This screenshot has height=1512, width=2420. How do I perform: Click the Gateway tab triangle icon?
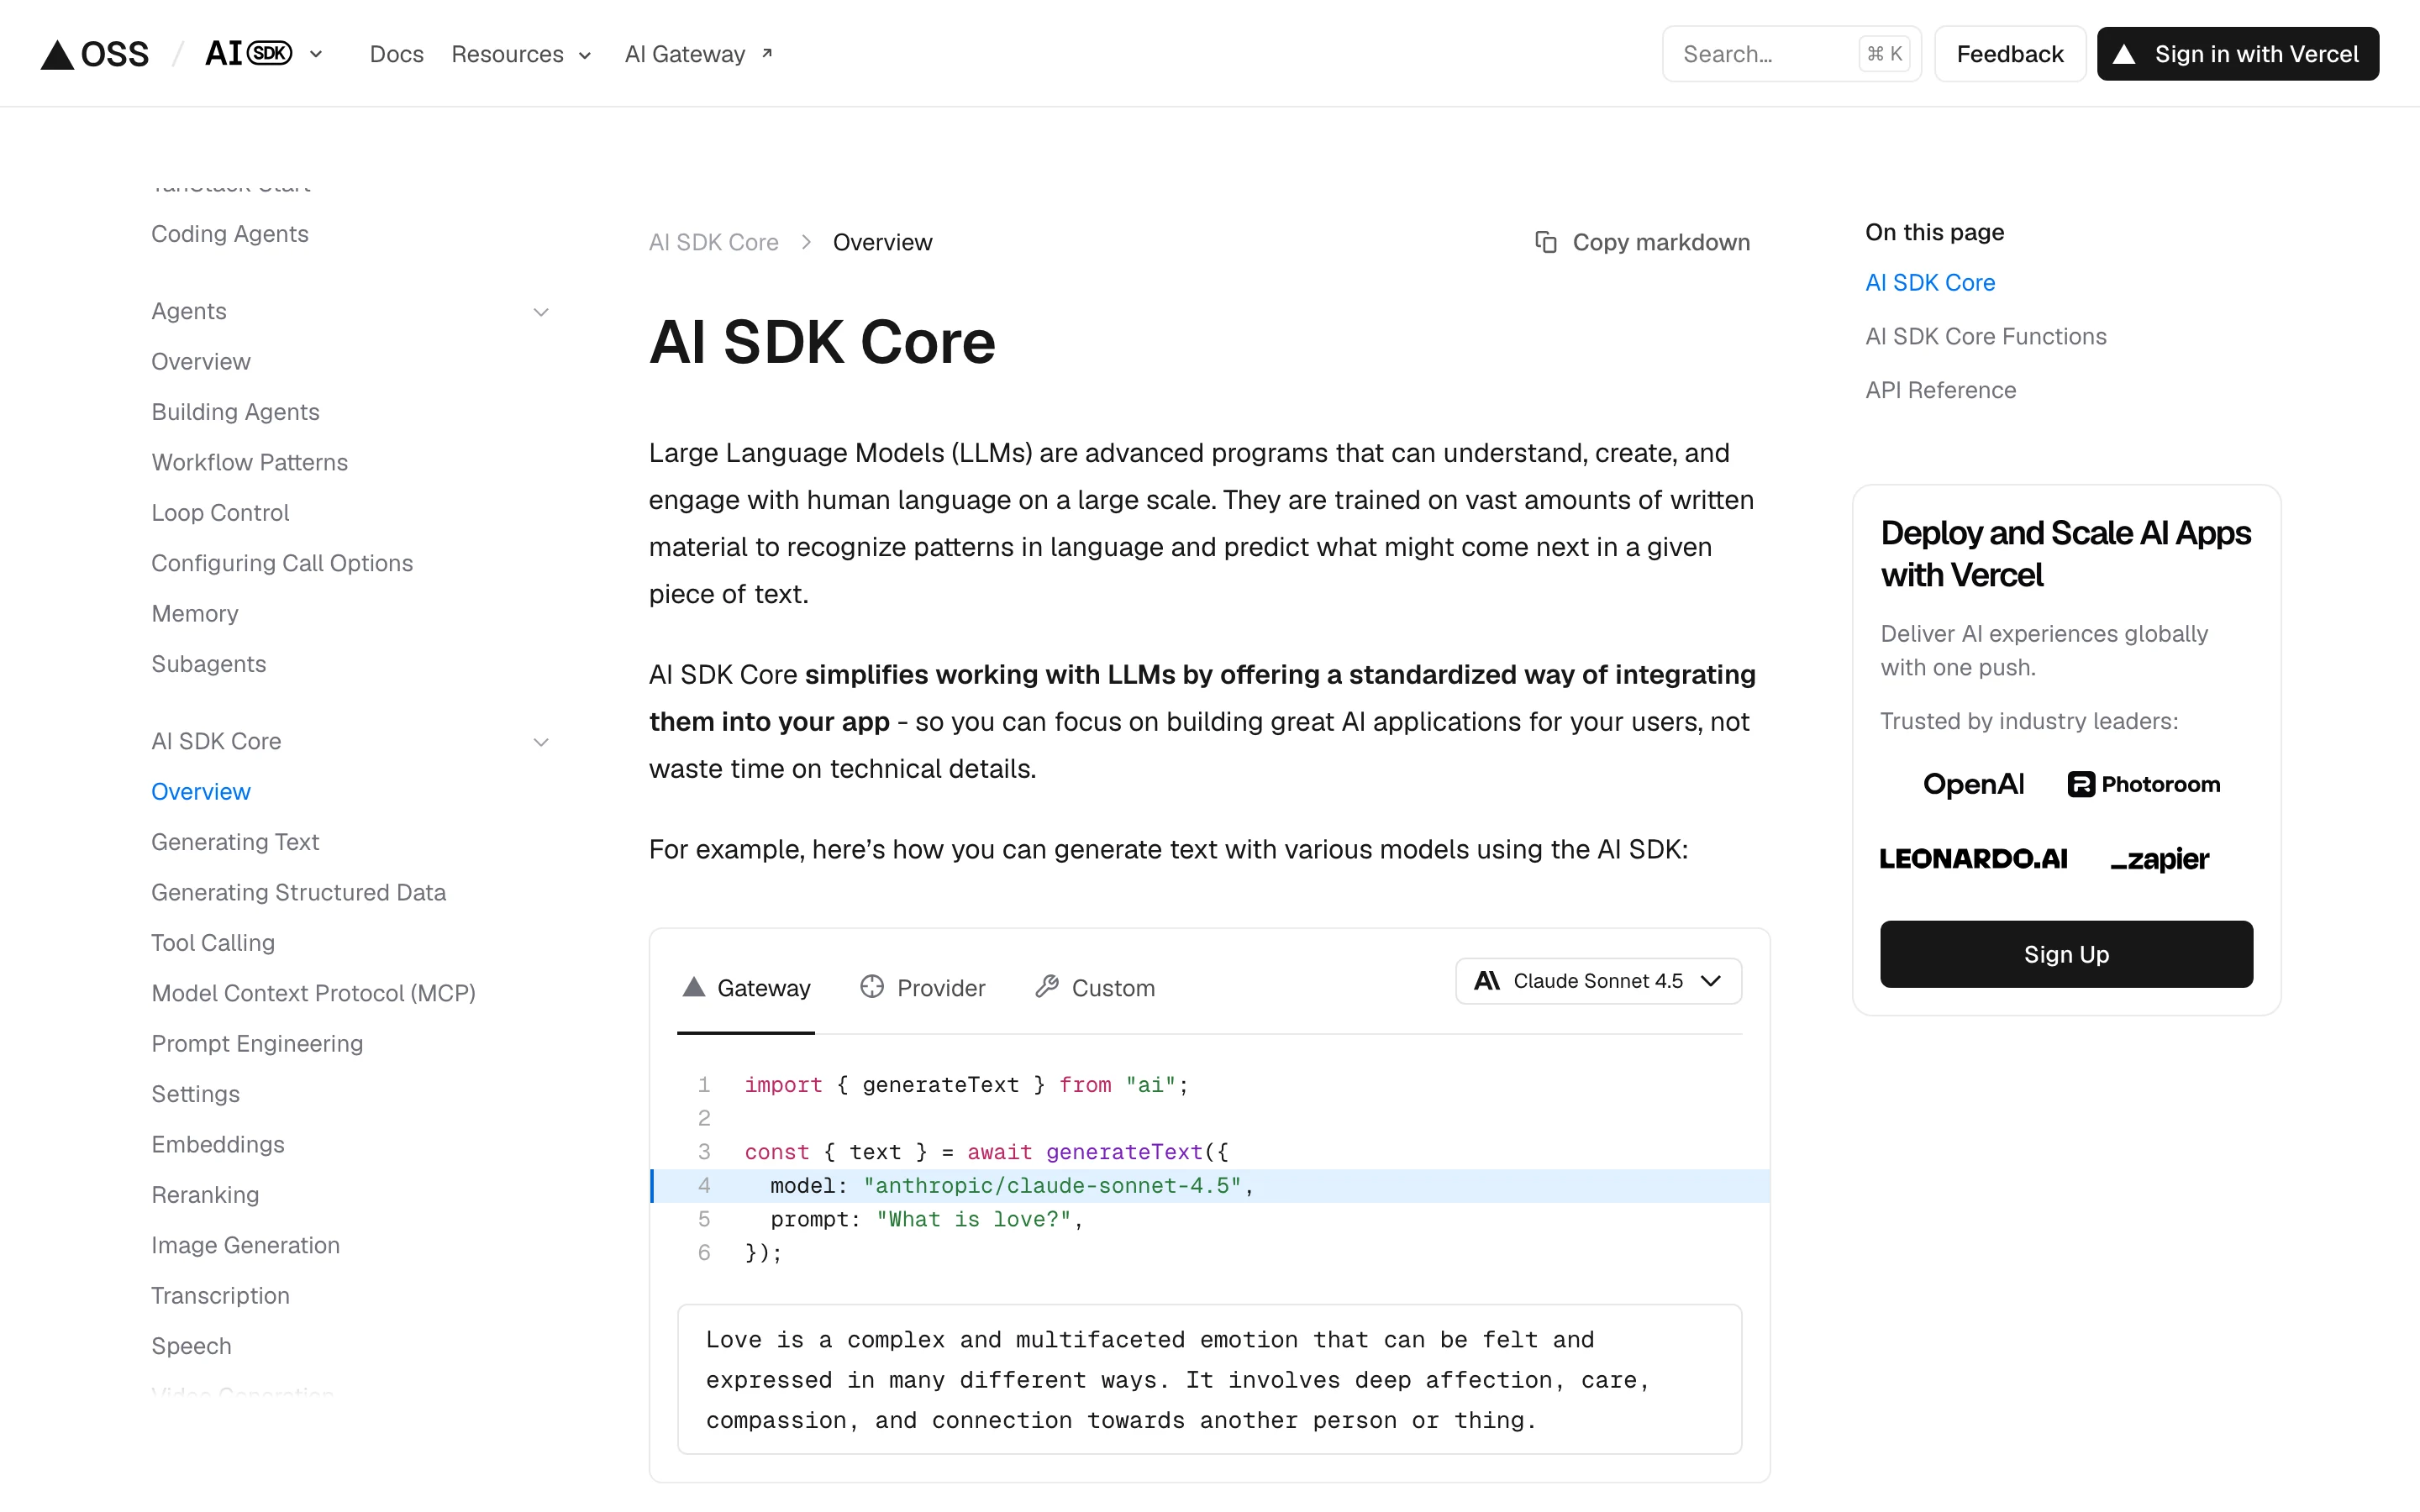click(x=694, y=987)
